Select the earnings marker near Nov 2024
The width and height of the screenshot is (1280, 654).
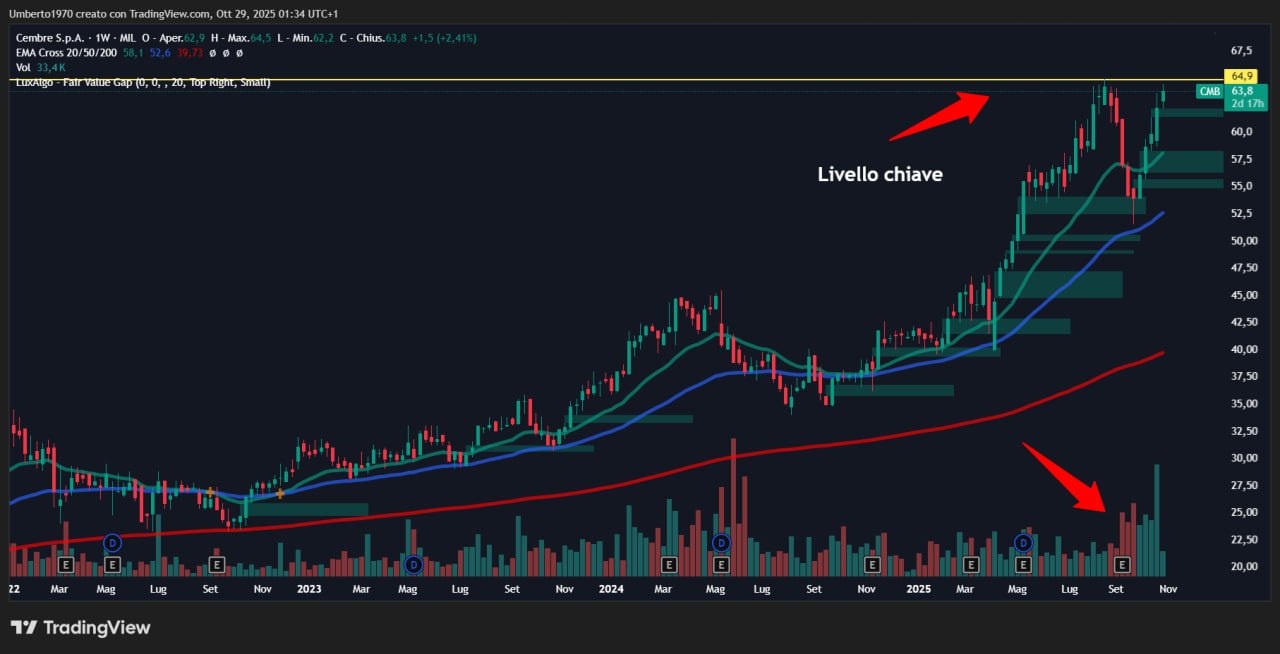tap(871, 565)
